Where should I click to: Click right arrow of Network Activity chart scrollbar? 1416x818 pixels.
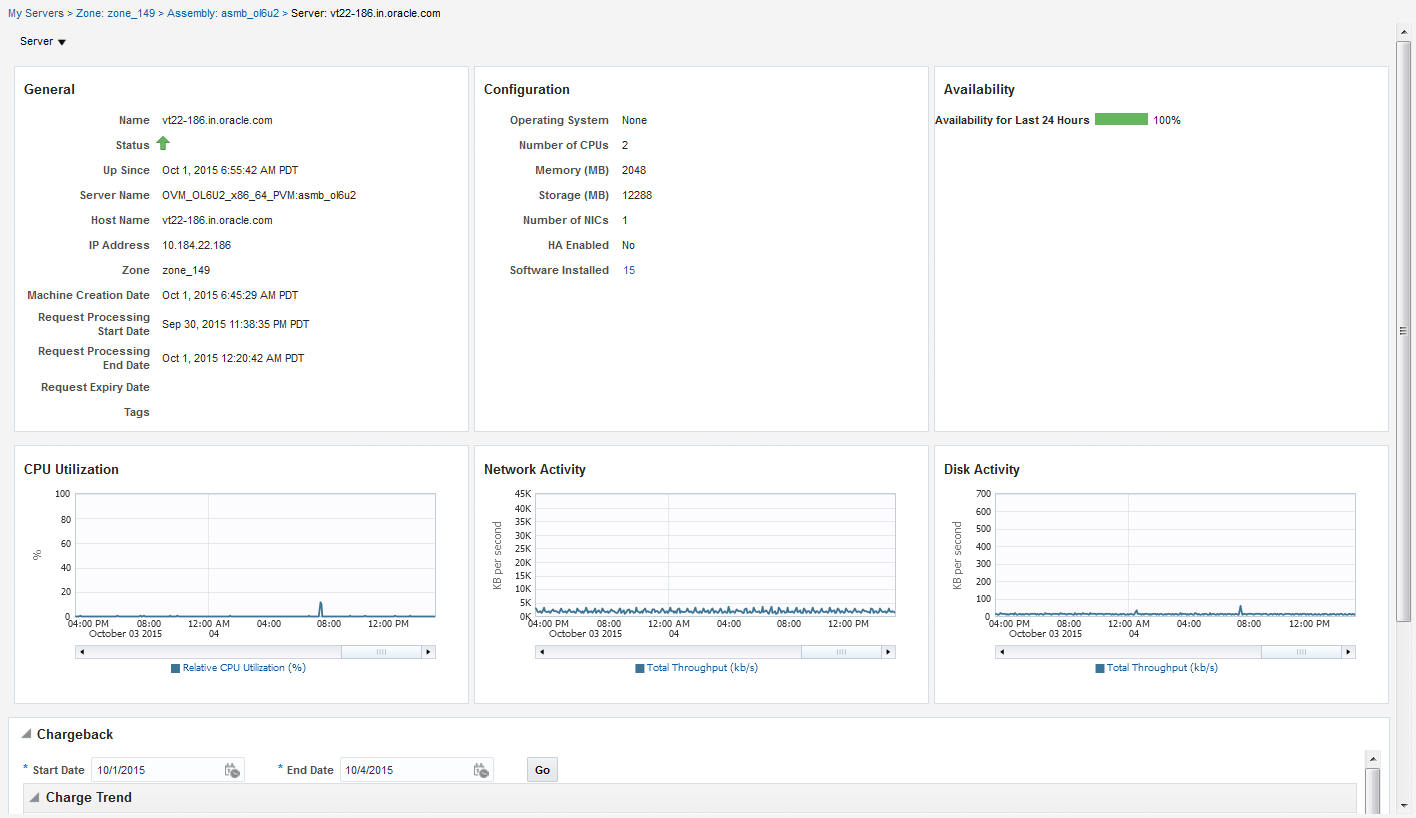pyautogui.click(x=889, y=652)
